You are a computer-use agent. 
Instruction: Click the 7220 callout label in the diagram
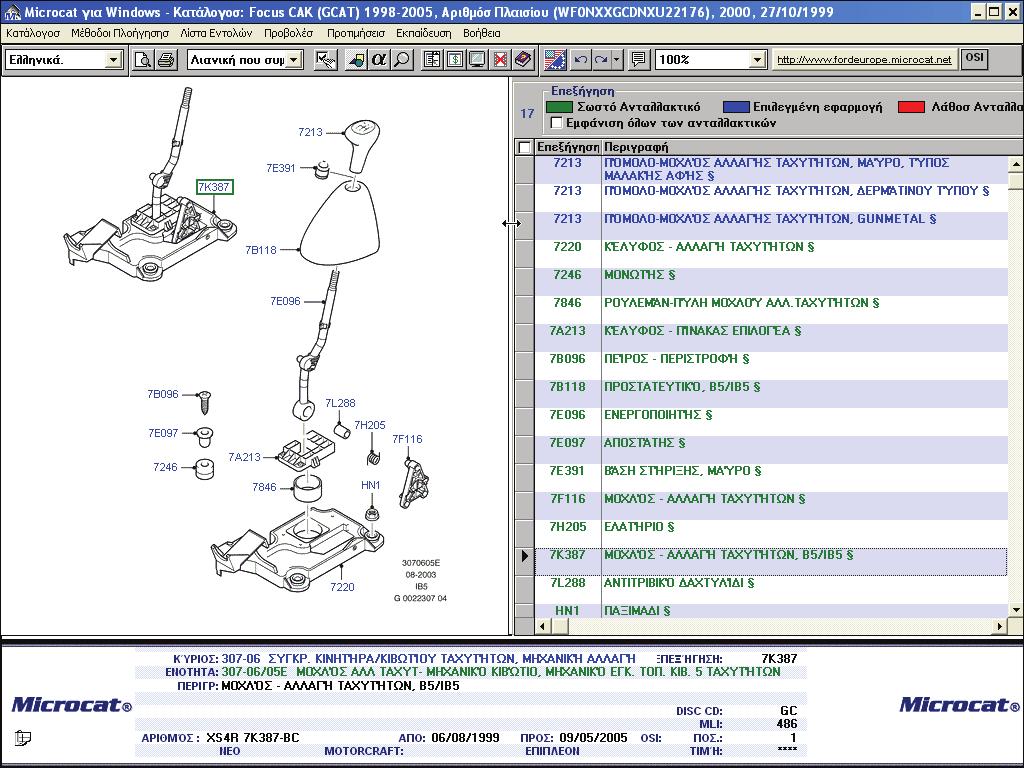pos(342,587)
